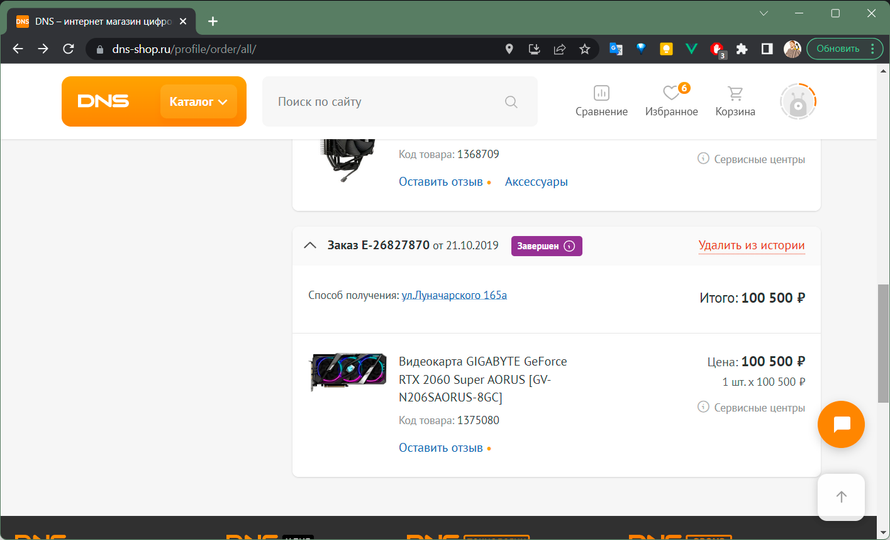Select the Итого: 100 500 ₽ total

point(752,298)
